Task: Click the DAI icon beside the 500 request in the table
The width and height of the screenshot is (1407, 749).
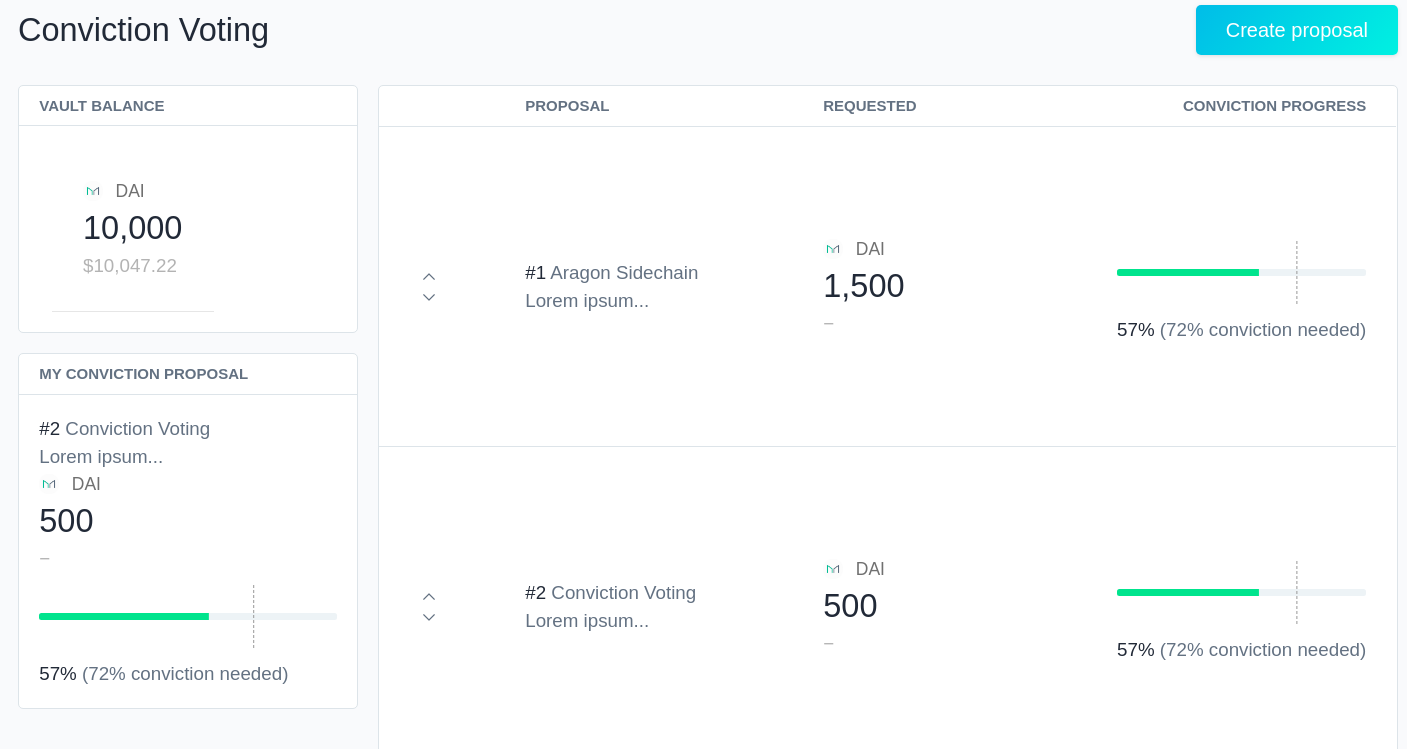Action: click(833, 569)
